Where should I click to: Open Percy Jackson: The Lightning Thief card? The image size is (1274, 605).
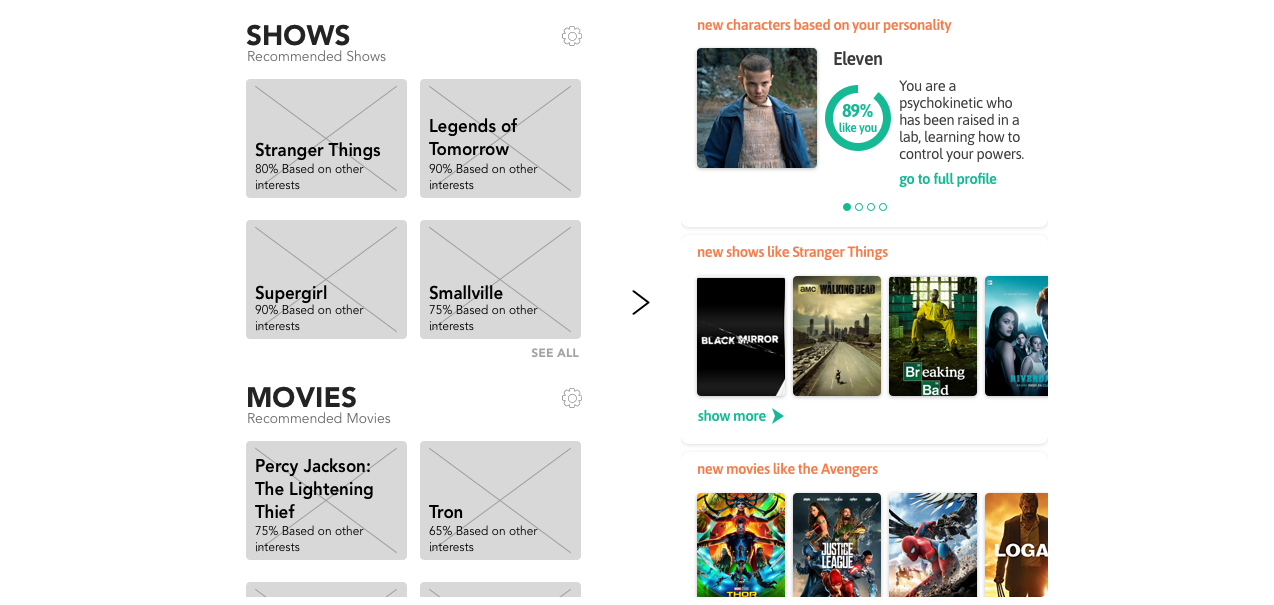click(x=326, y=500)
